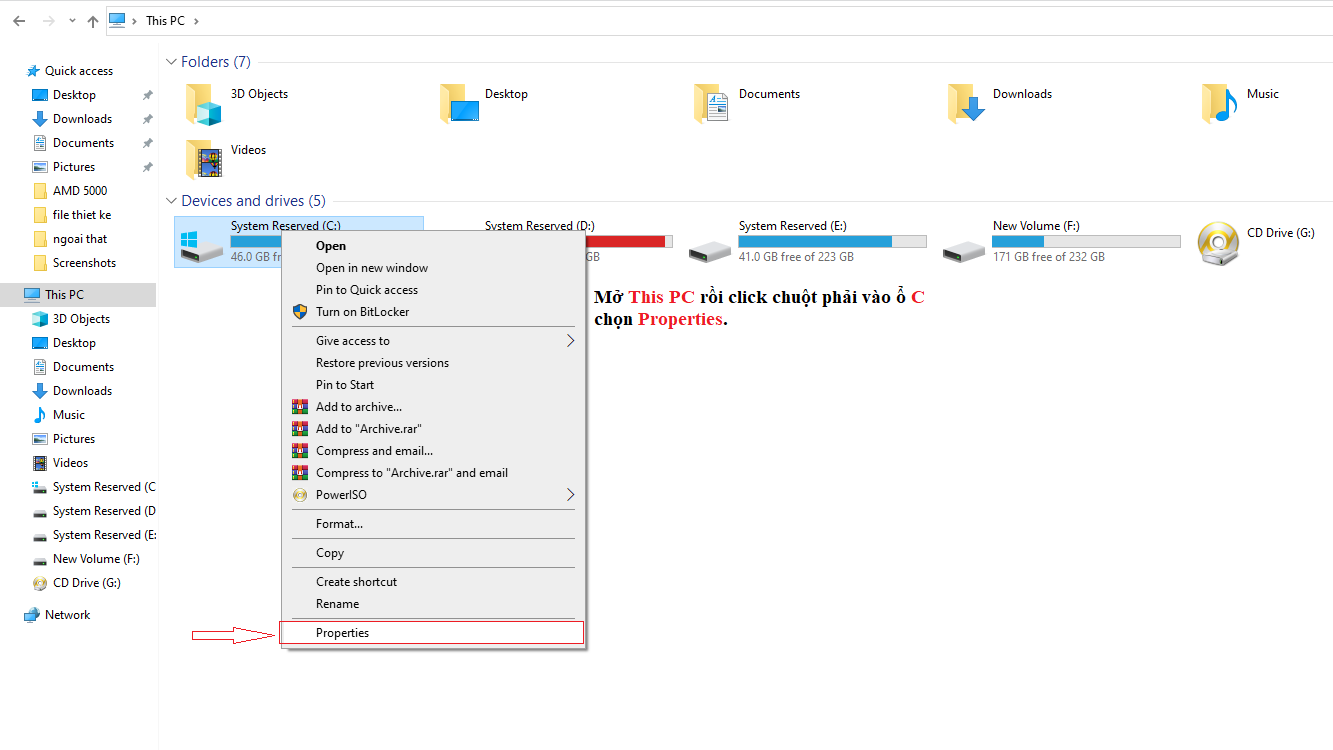Click the CD Drive (G:) disc icon

[1219, 243]
